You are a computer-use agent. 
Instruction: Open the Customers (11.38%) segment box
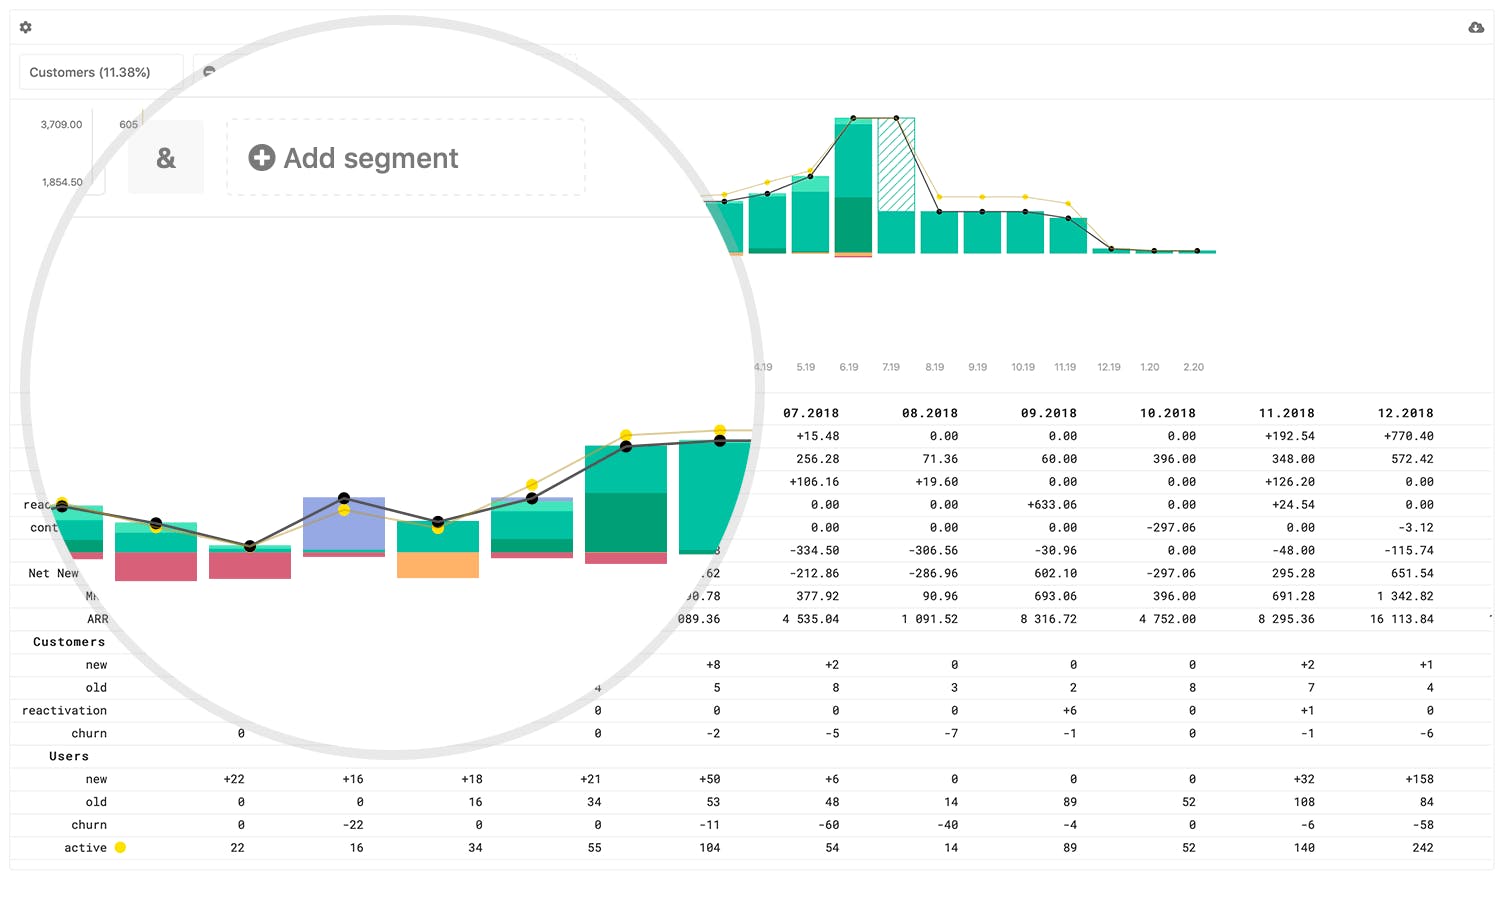click(x=101, y=72)
